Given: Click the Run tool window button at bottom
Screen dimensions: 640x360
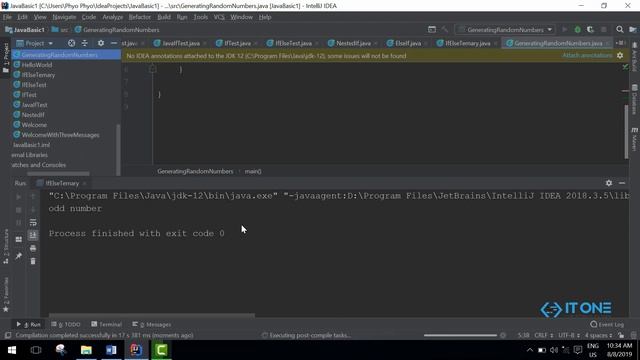Looking at the screenshot, I should (29, 324).
